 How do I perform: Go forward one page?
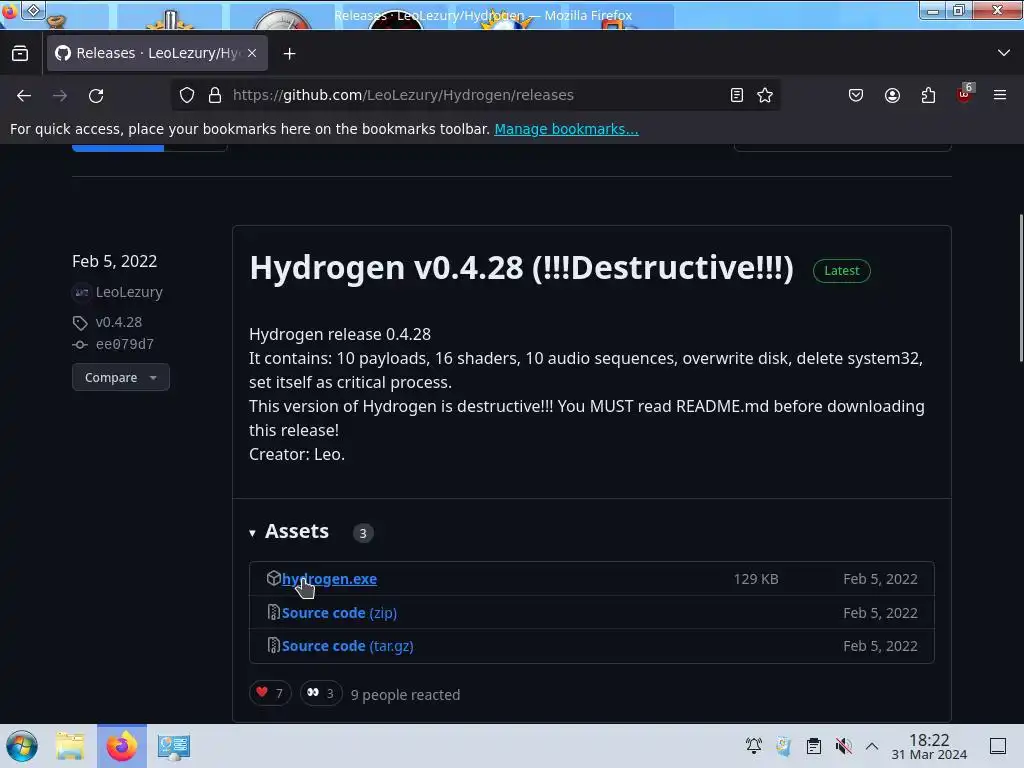60,95
